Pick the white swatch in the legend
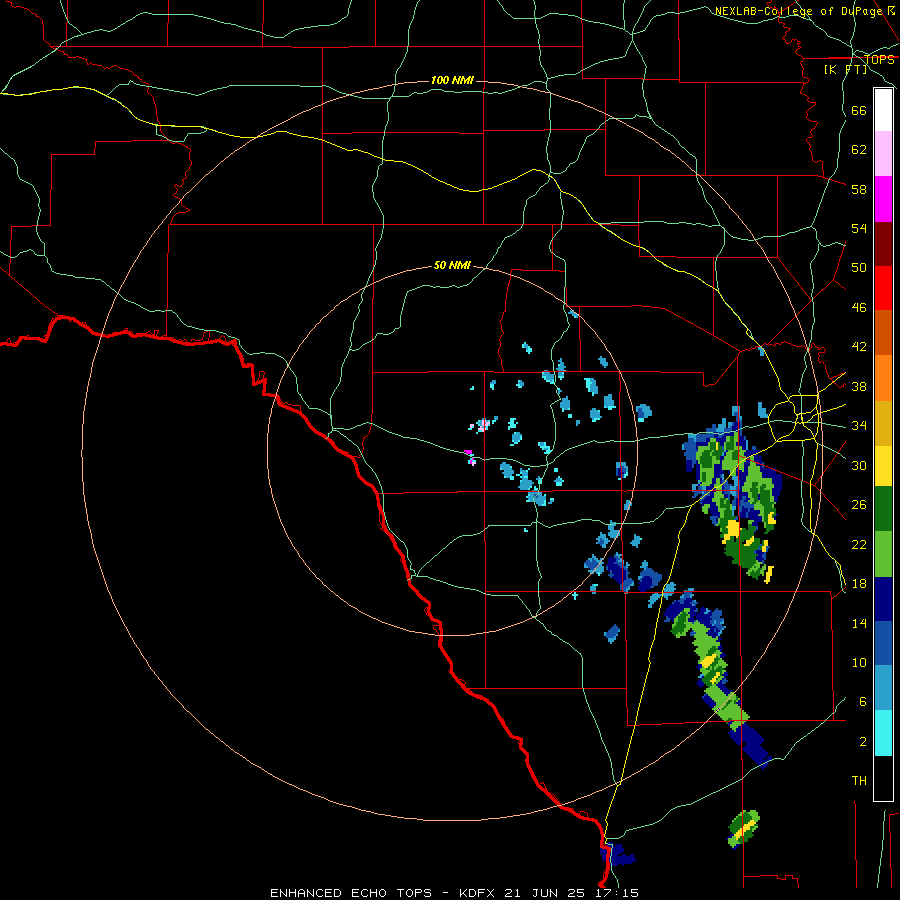 tap(883, 110)
